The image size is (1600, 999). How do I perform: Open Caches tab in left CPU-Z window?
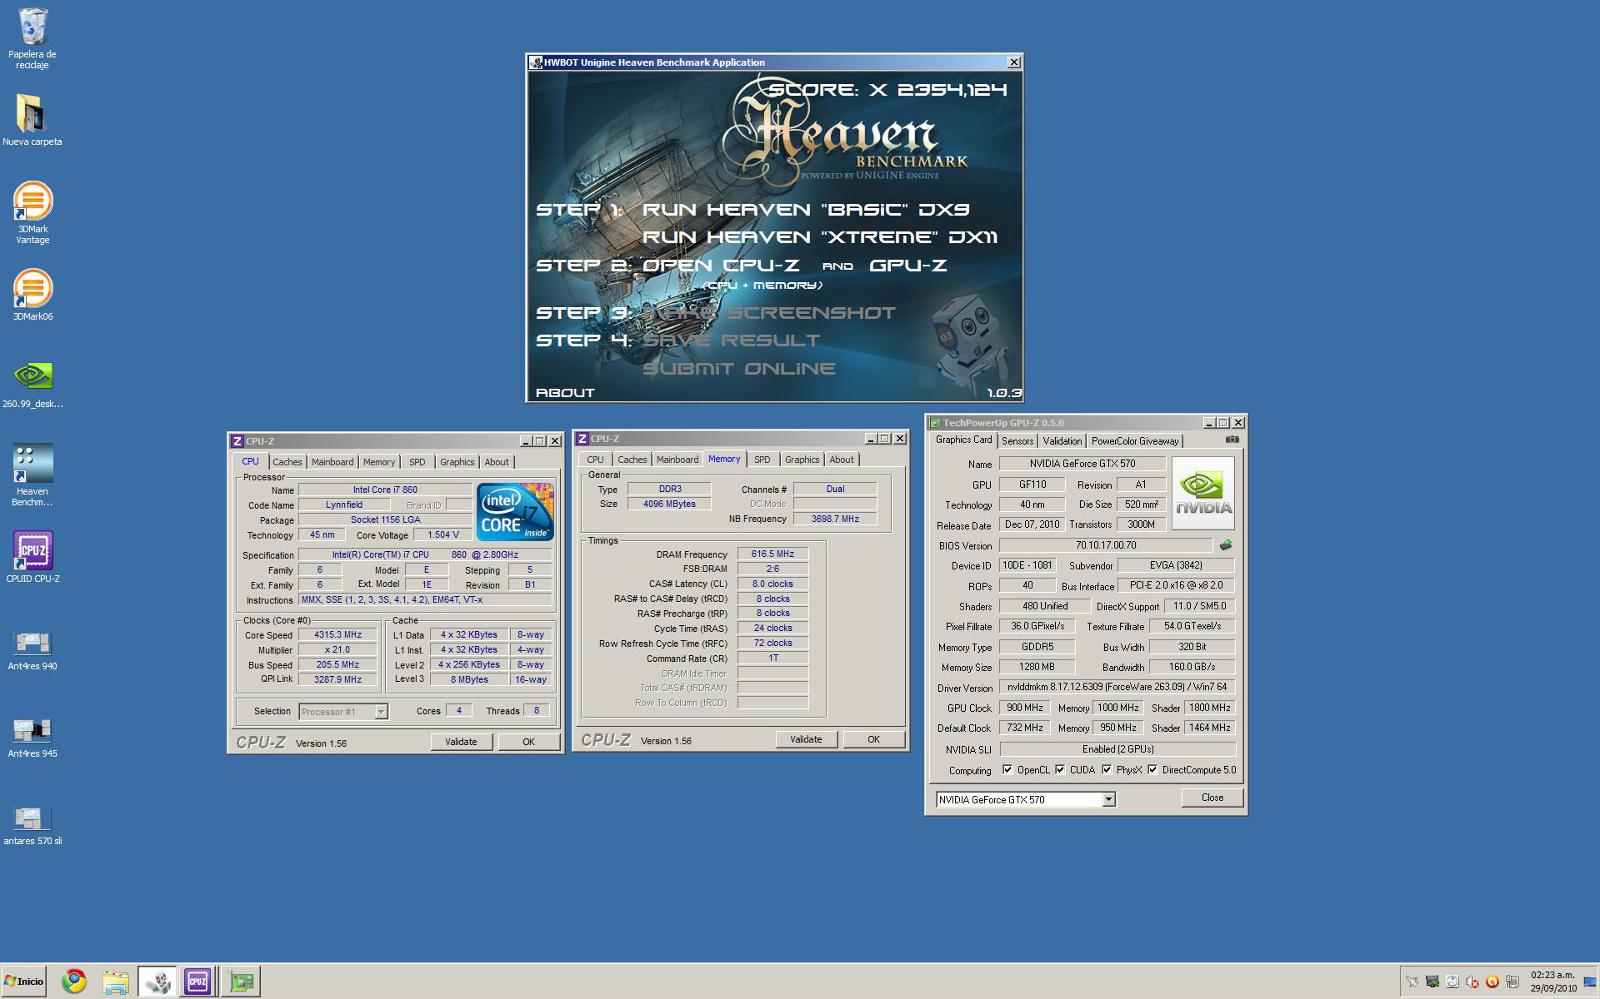(287, 462)
